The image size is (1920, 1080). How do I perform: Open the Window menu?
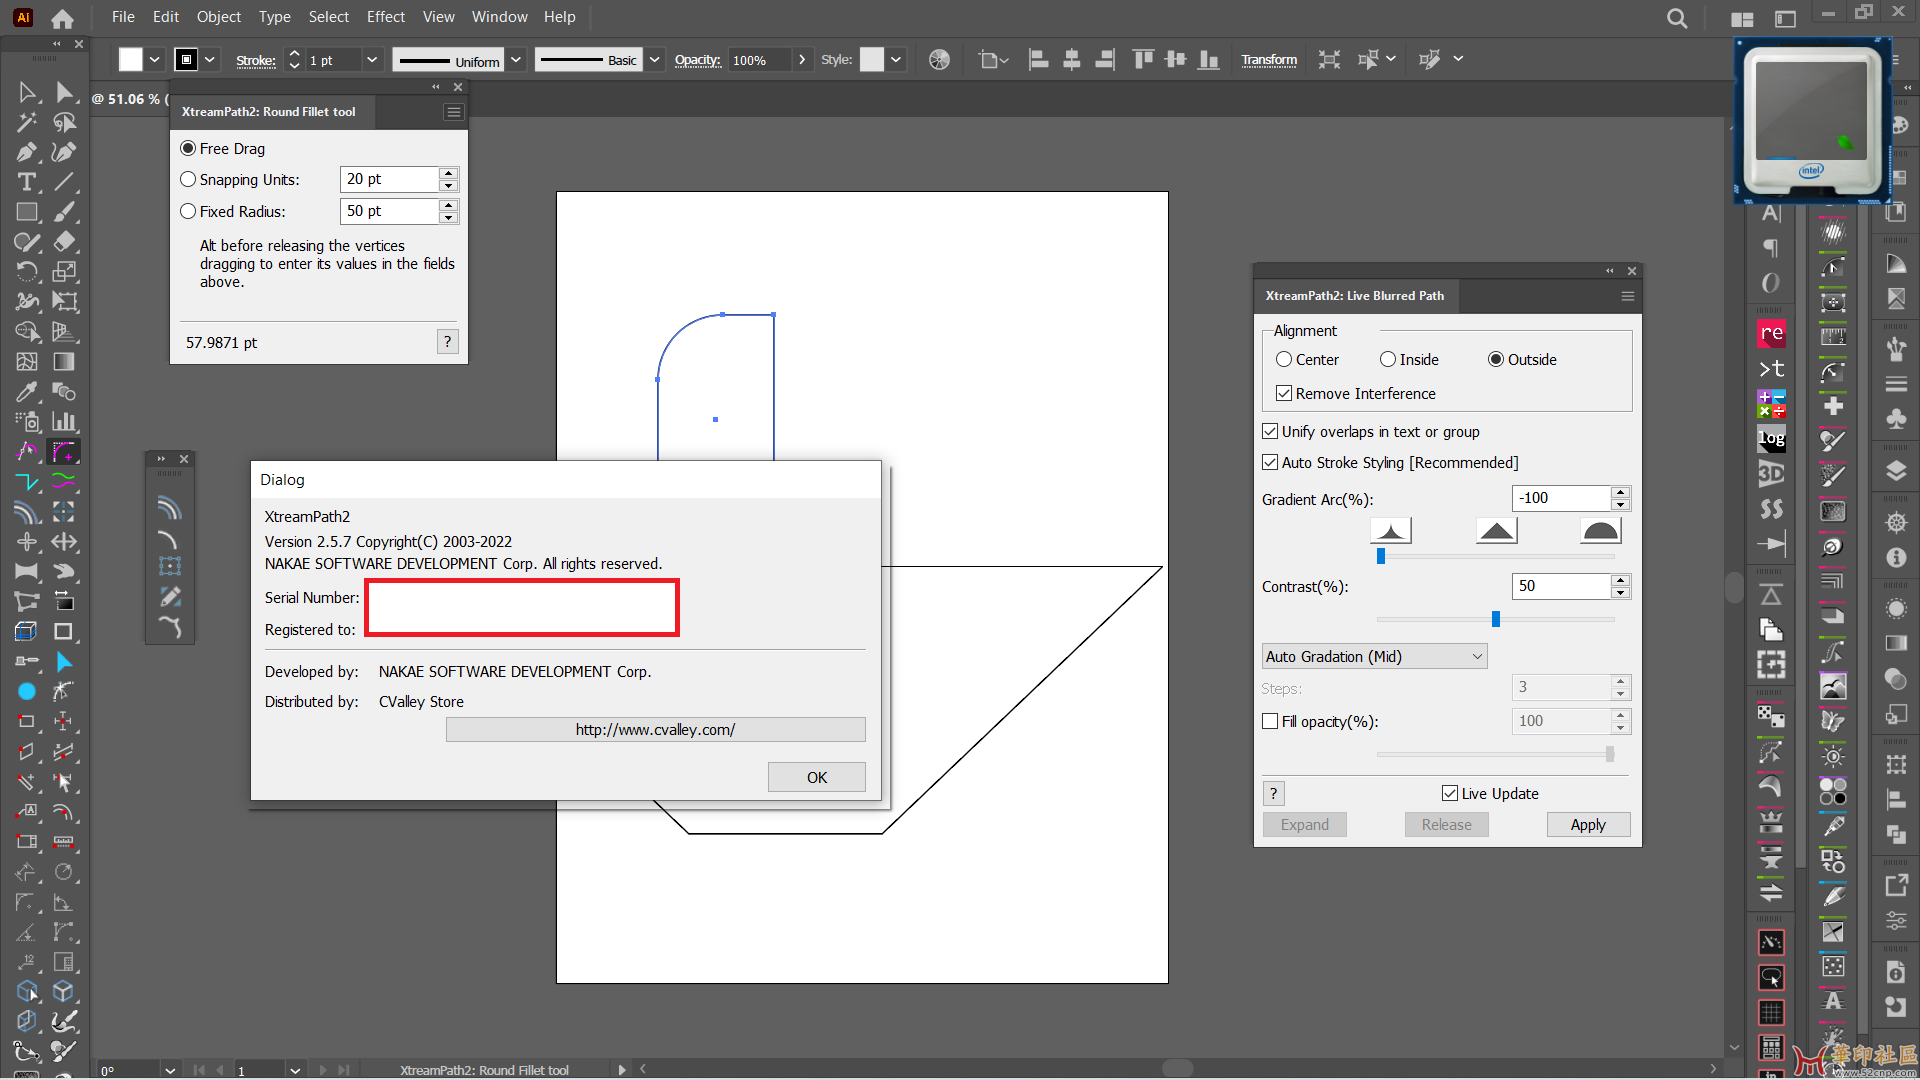tap(499, 17)
